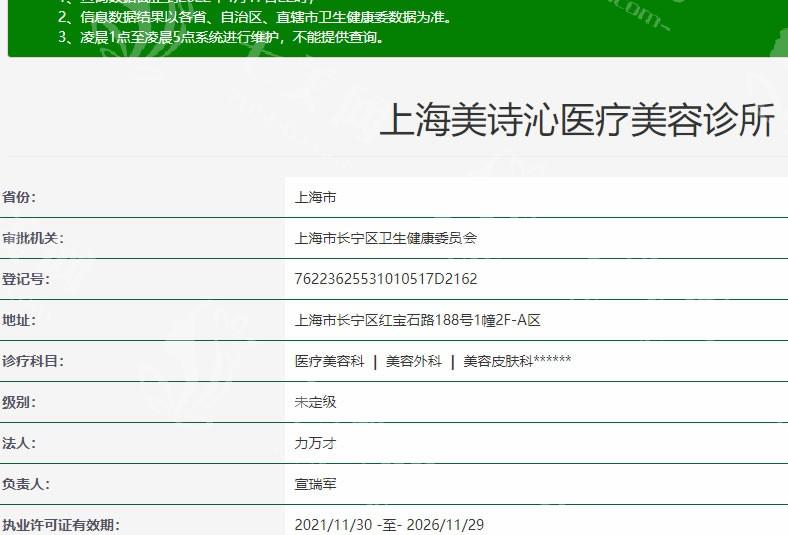Select the 审批机关 label
The width and height of the screenshot is (788, 535).
(33, 238)
